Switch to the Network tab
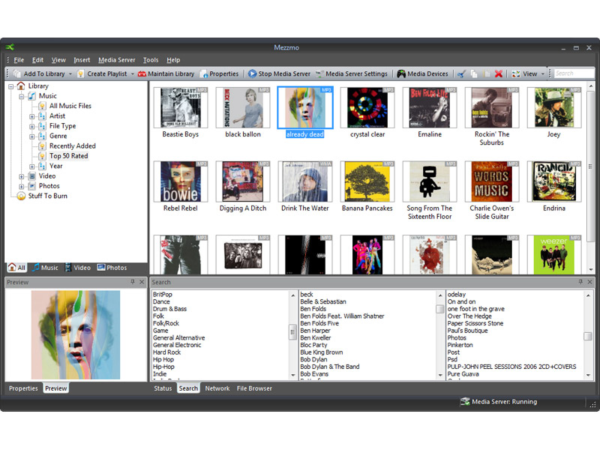The image size is (600, 450). coord(217,388)
